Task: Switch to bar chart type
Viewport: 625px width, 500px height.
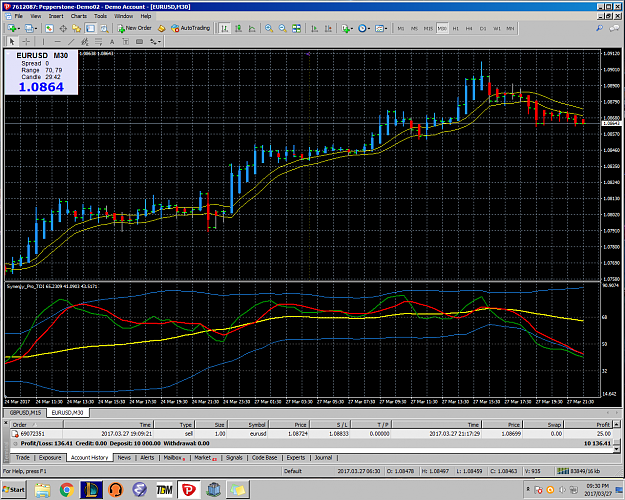Action: pyautogui.click(x=225, y=28)
